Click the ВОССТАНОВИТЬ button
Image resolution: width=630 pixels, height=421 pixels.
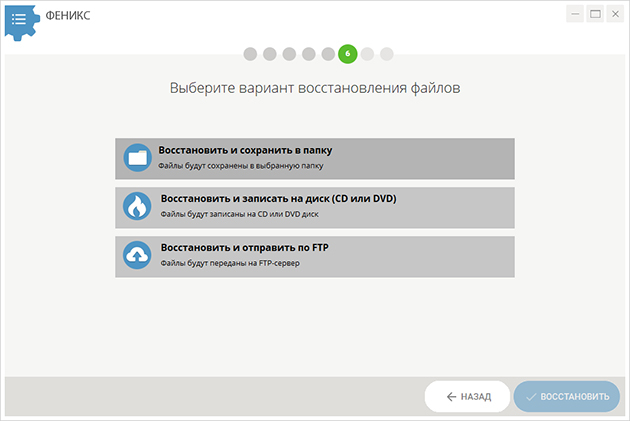coord(567,396)
